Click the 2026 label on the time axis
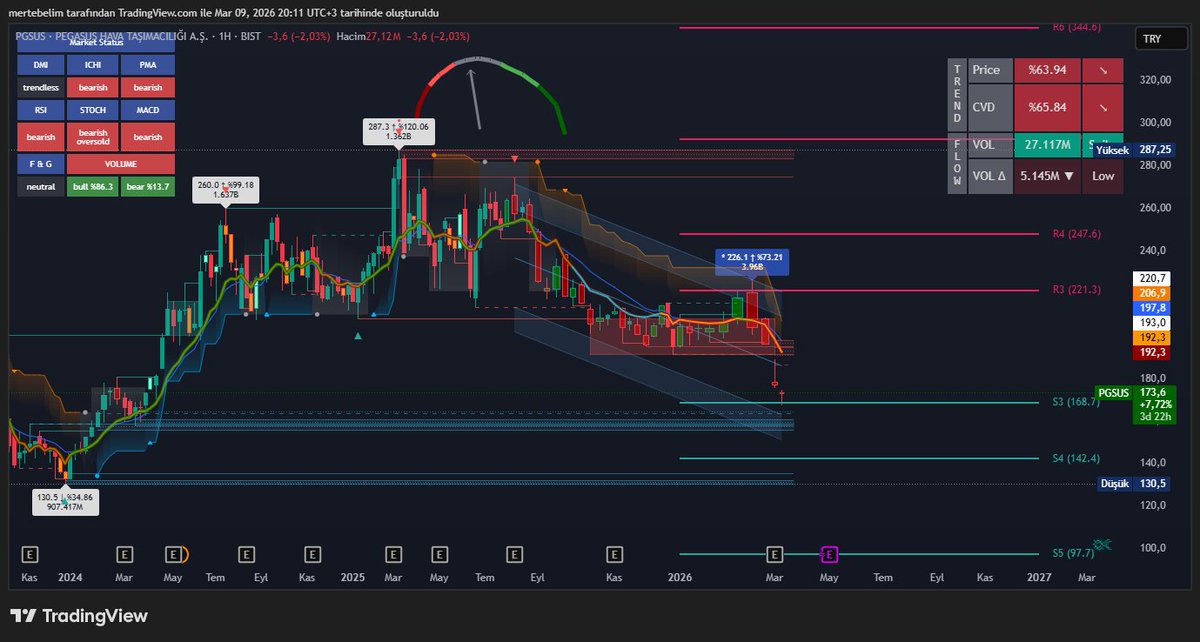1200x642 pixels. (x=679, y=577)
